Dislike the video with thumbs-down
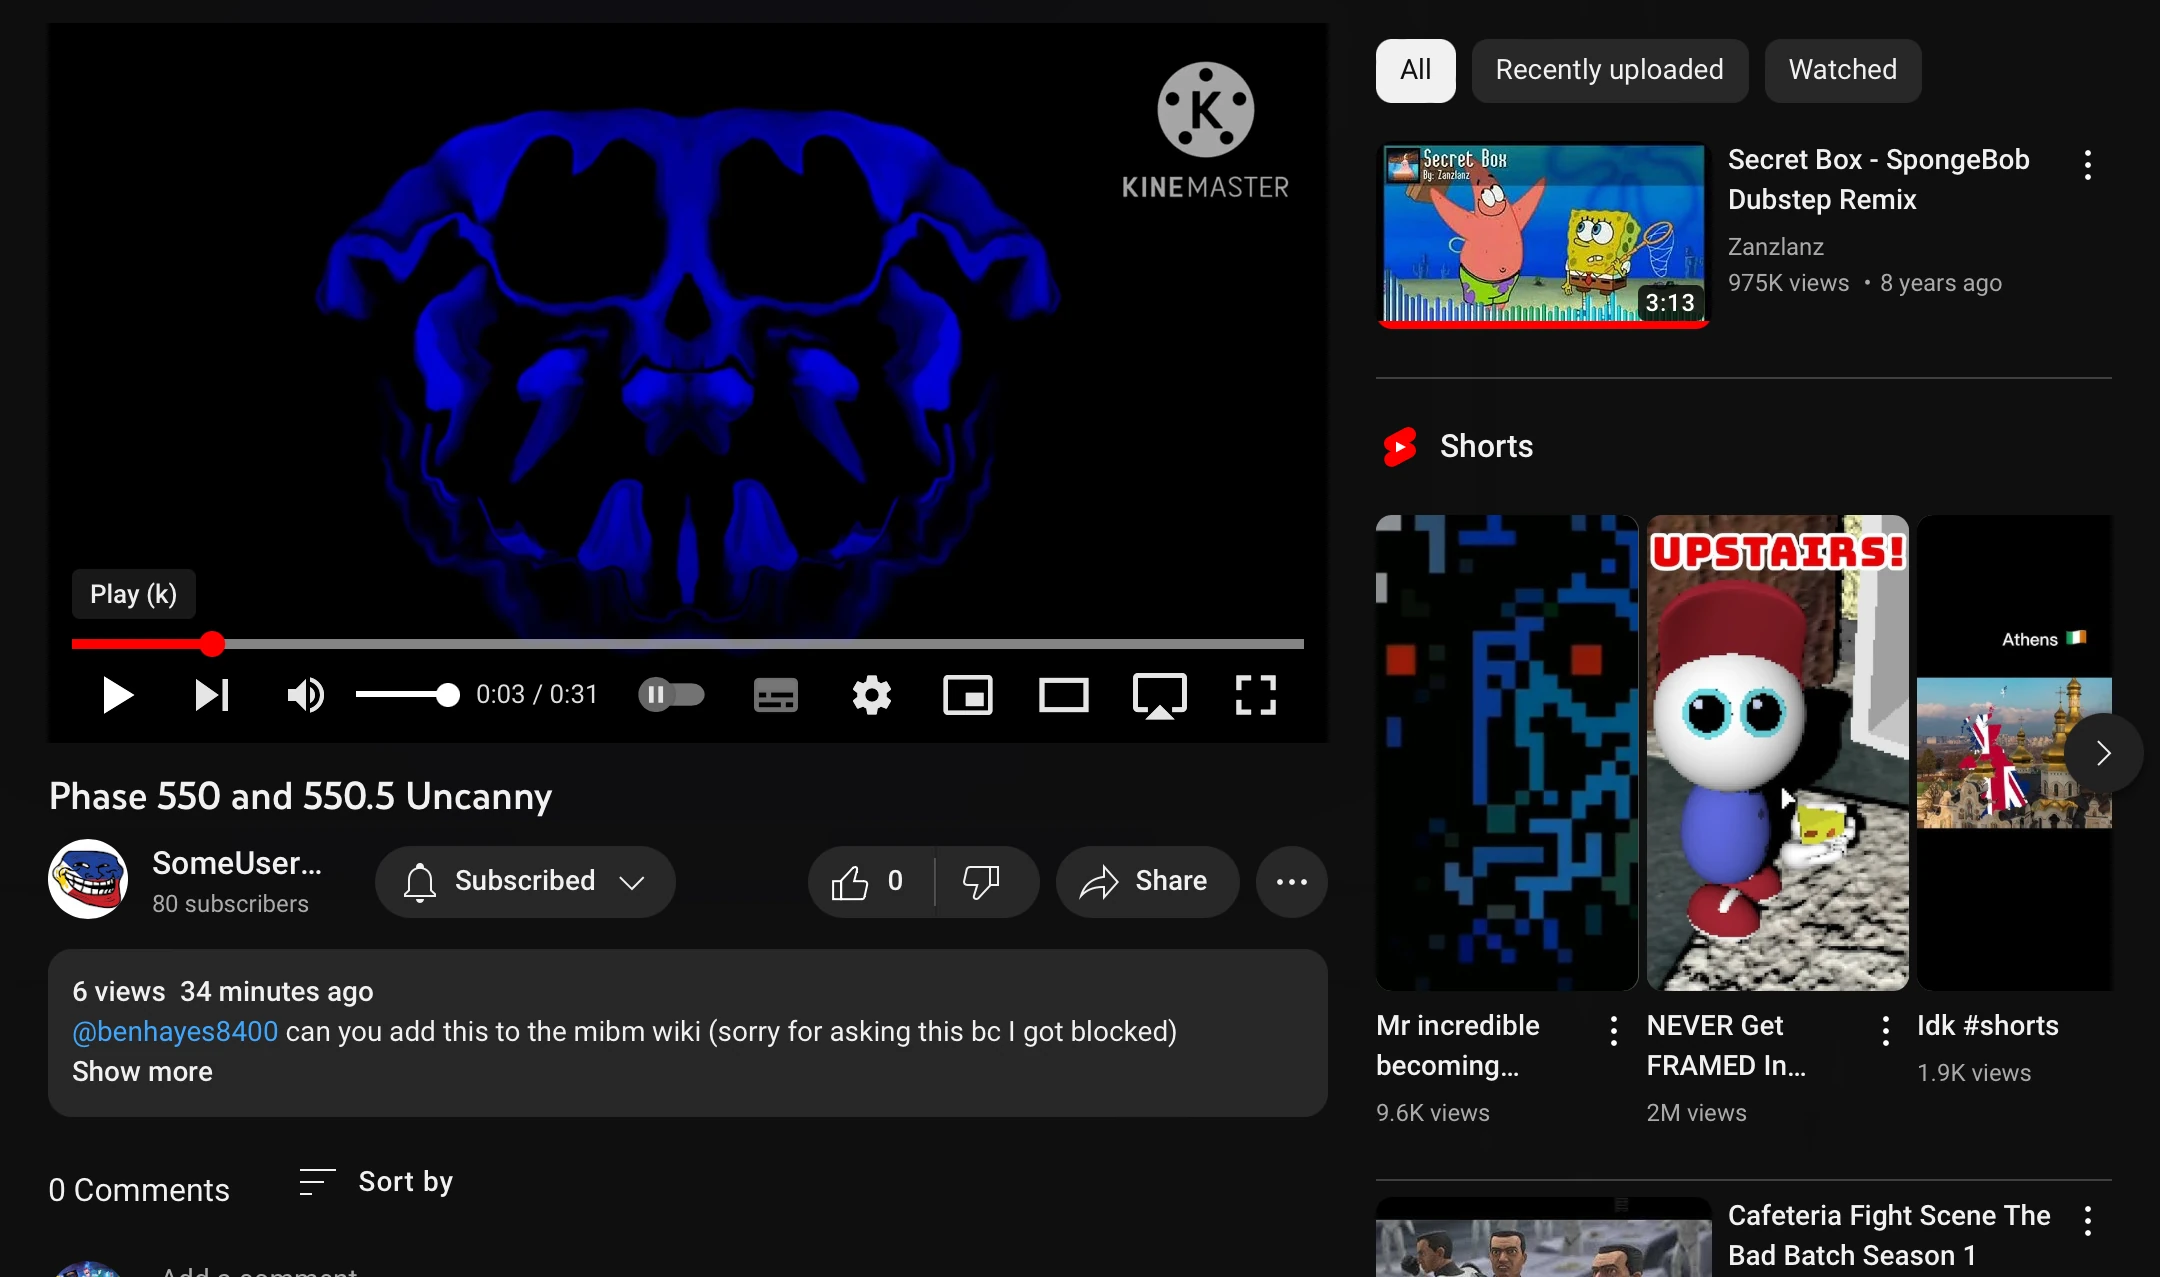 pyautogui.click(x=981, y=882)
